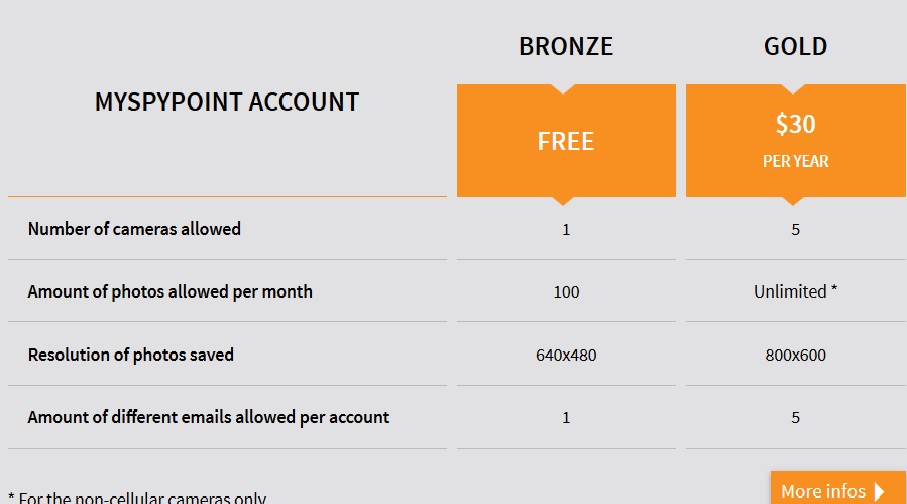
Task: Click the Bronze cameras allowed value 1
Action: tap(566, 230)
